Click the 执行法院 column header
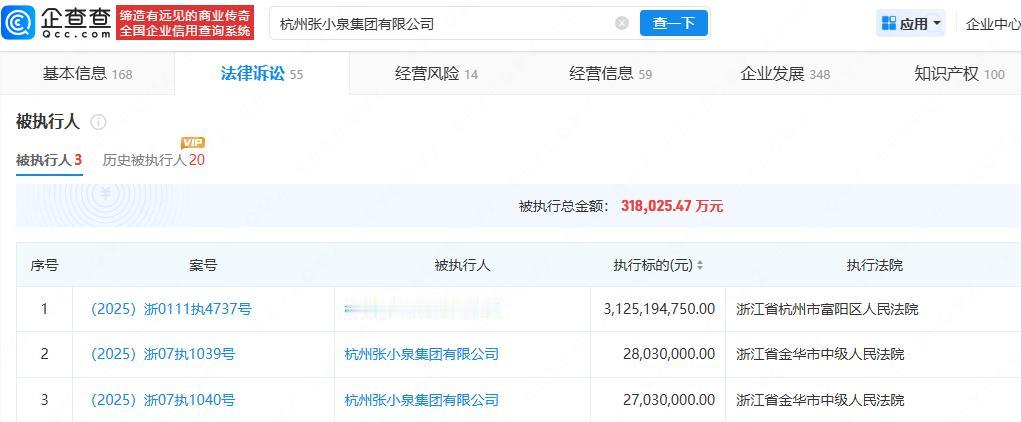The width and height of the screenshot is (1021, 422). click(x=874, y=266)
